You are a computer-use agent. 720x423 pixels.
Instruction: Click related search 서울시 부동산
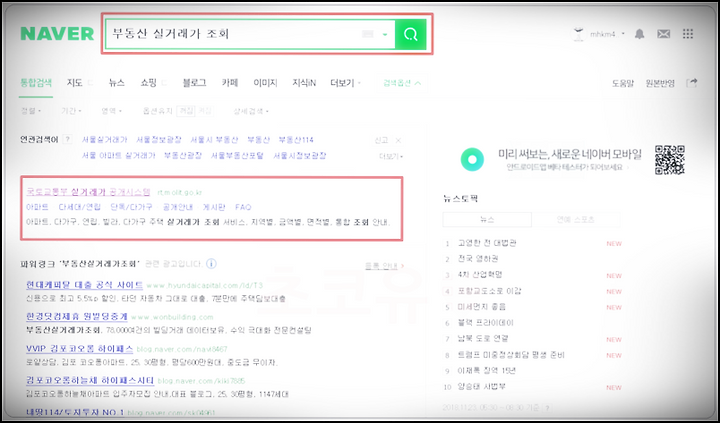pyautogui.click(x=214, y=140)
